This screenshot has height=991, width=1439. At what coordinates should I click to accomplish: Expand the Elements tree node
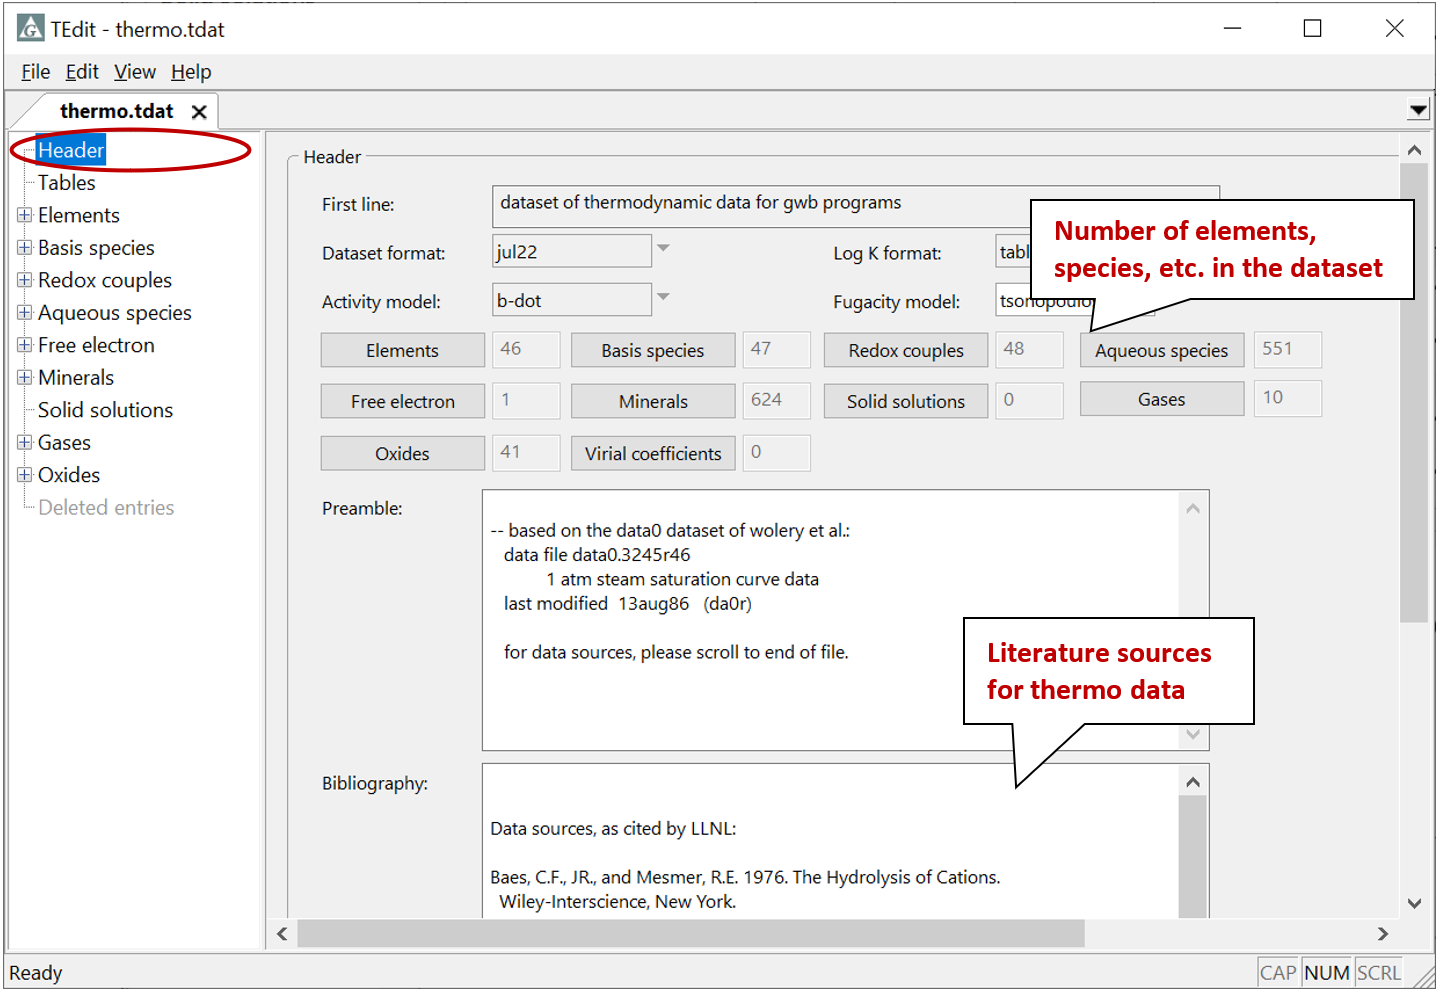25,215
